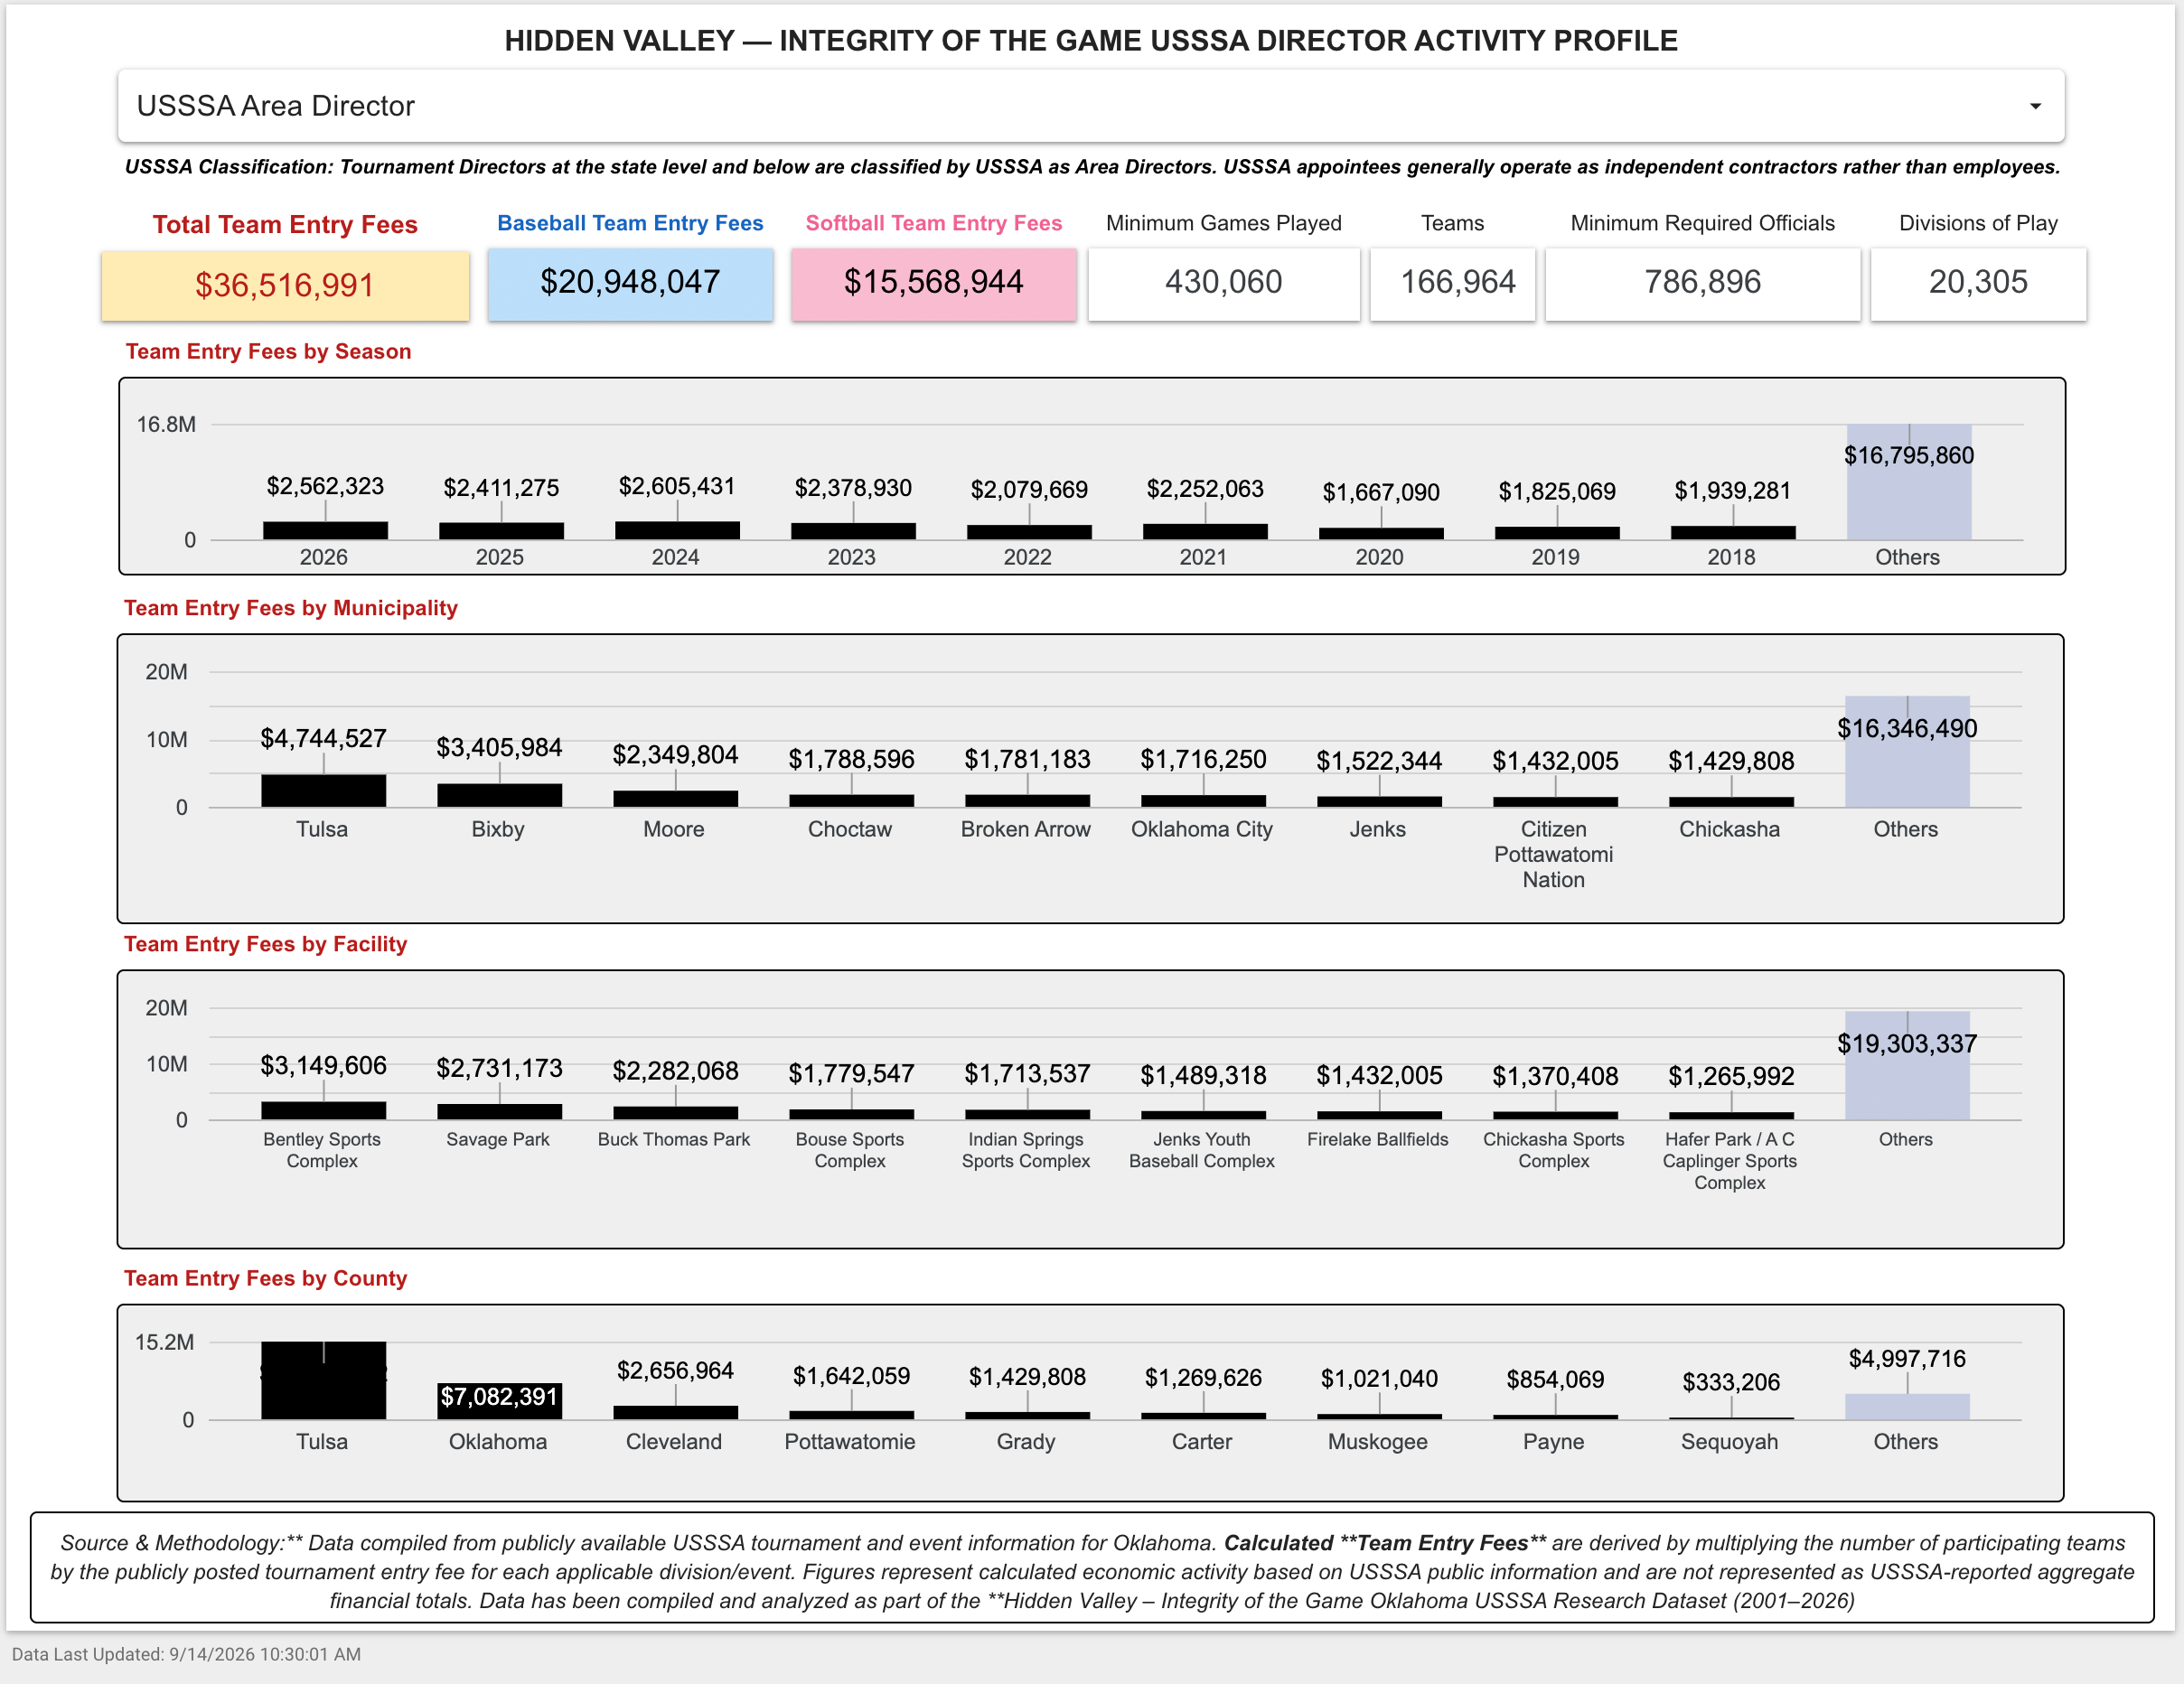Select the 2026 season bar
Screen dimensions: 2184x1684
[x=325, y=531]
